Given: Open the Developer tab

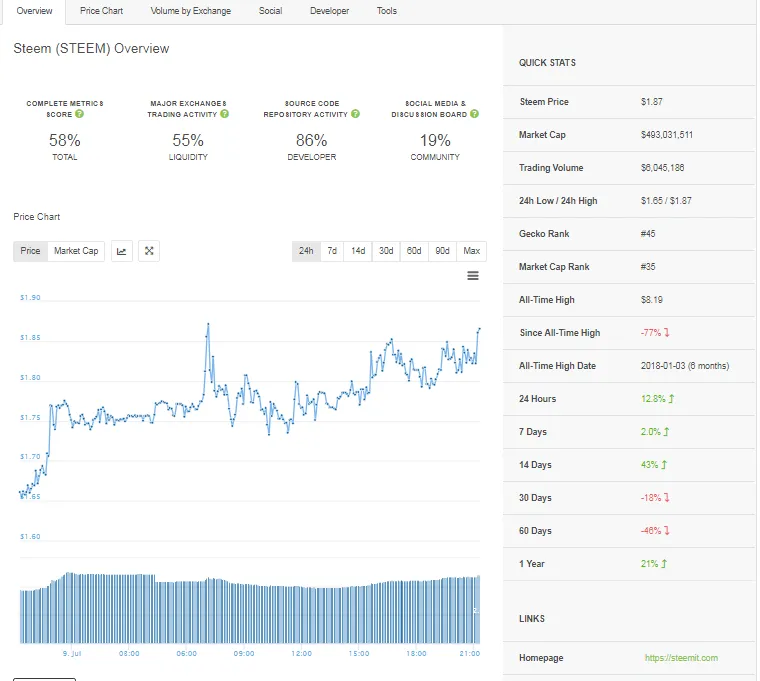Looking at the screenshot, I should (x=329, y=11).
